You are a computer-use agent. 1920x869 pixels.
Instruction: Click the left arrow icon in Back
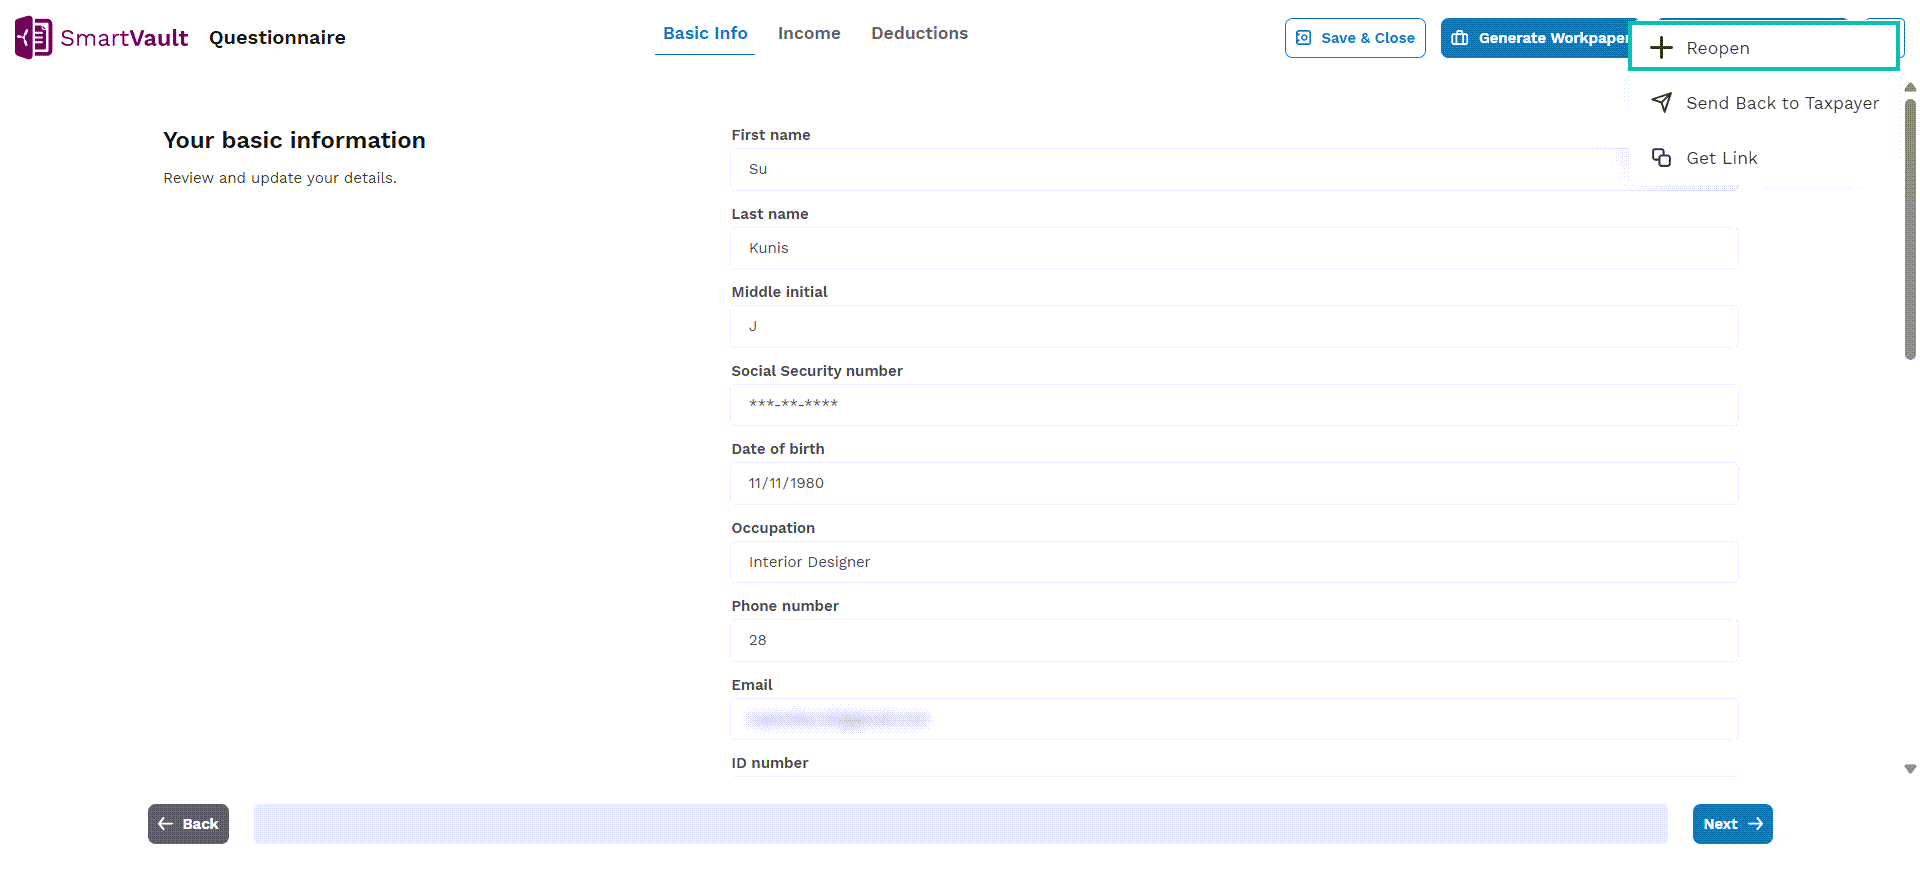(166, 824)
